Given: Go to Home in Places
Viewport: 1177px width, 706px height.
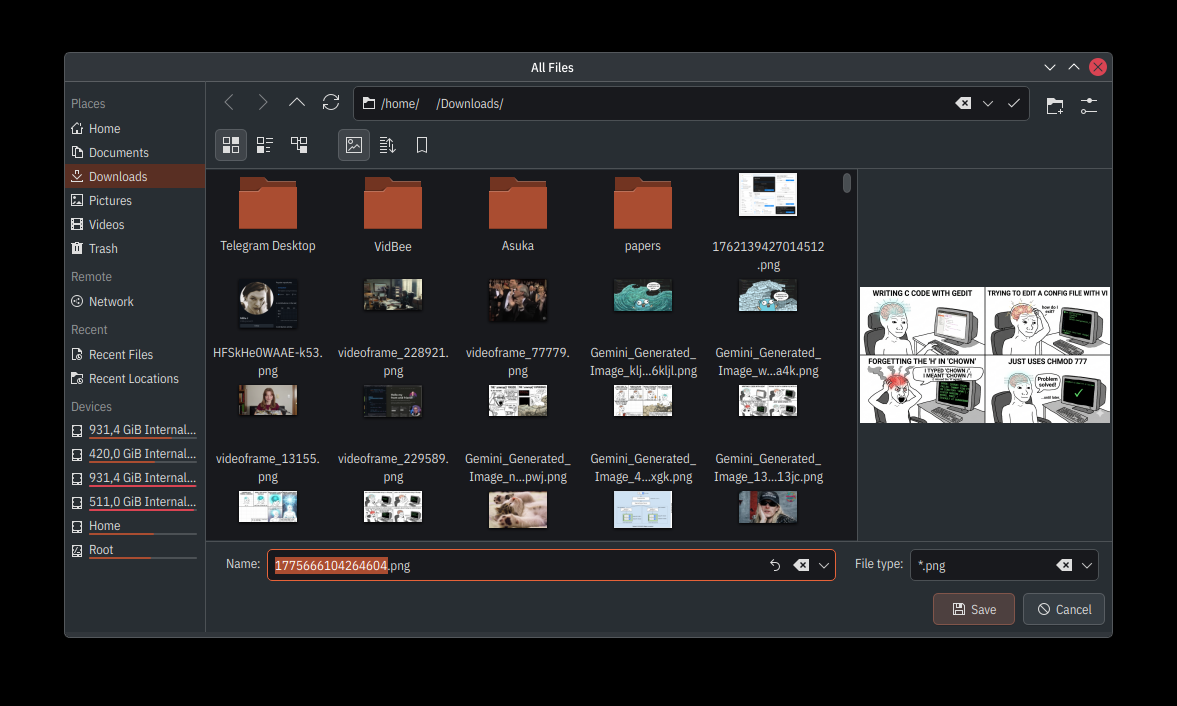Looking at the screenshot, I should tap(135, 128).
